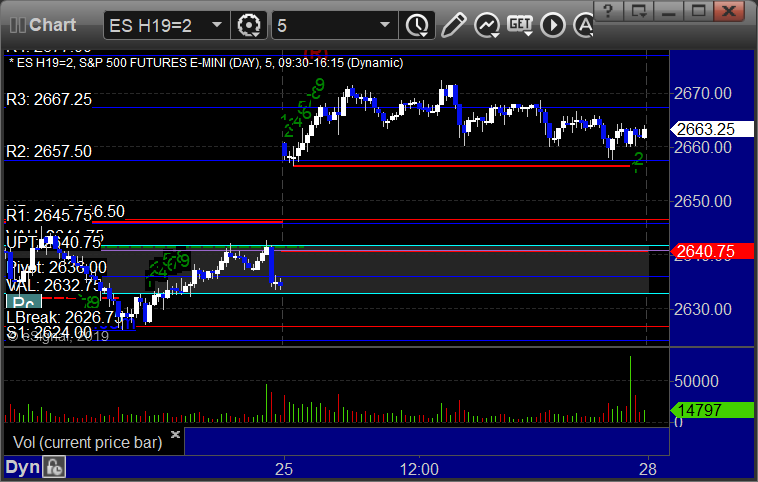
Task: Click the 2630.00 price axis label
Action: point(702,309)
